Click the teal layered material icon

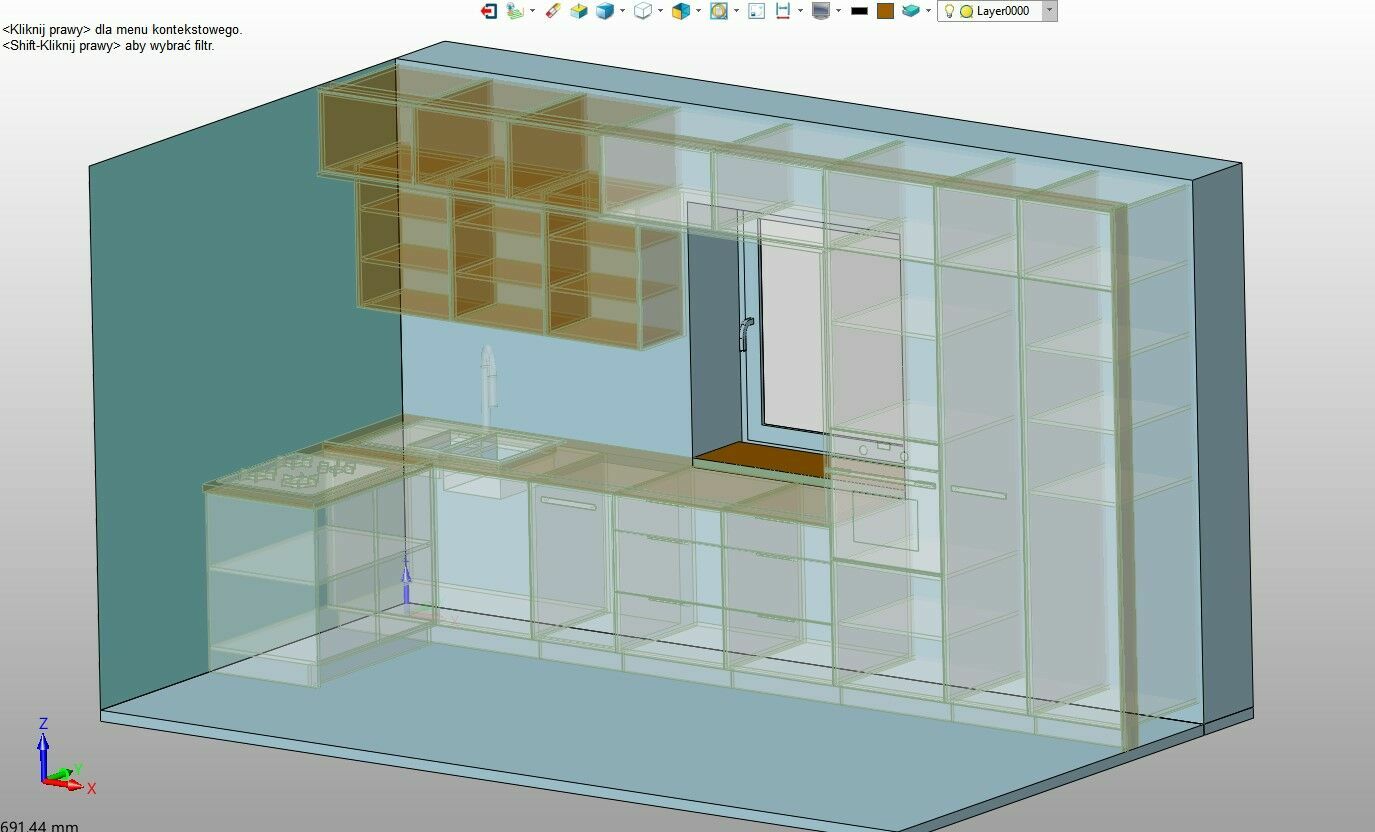pos(910,11)
